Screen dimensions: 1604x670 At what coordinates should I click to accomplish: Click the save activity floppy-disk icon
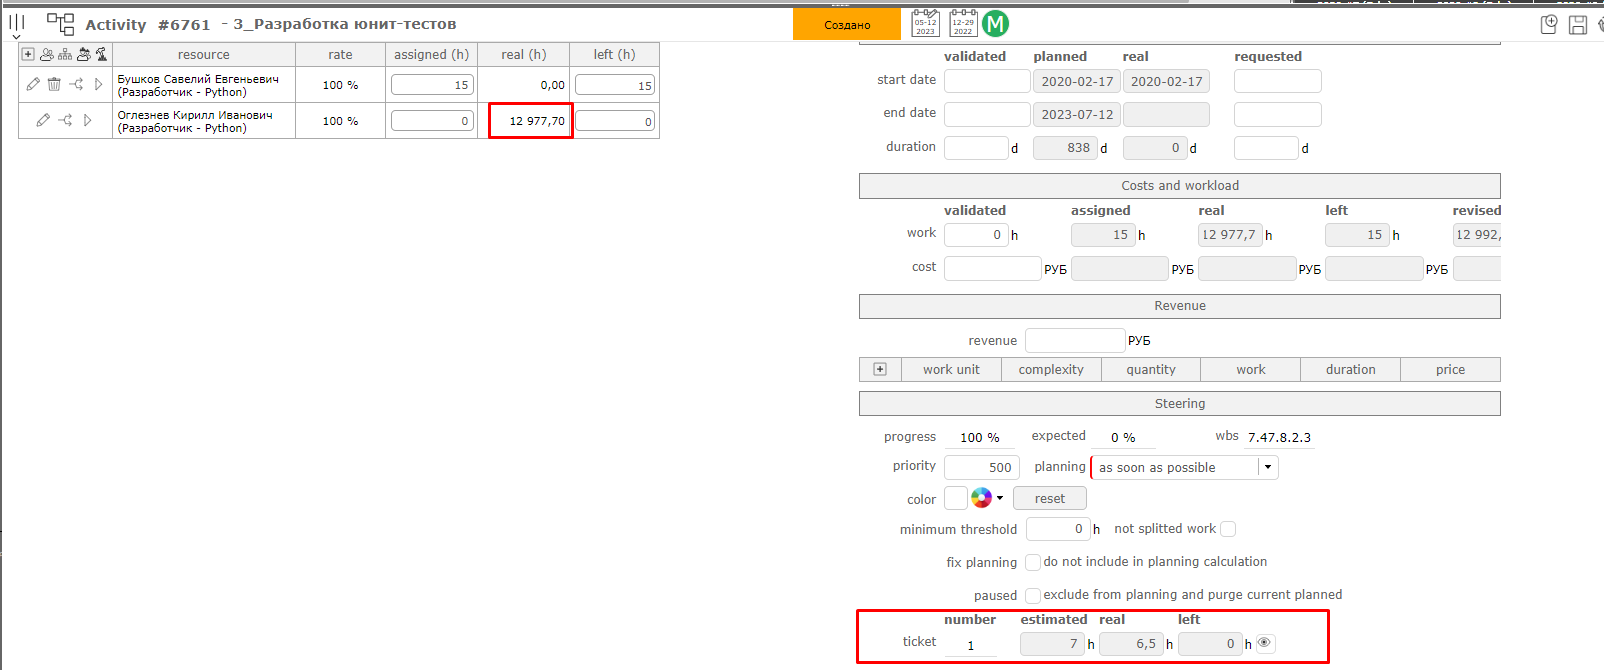pos(1578,25)
